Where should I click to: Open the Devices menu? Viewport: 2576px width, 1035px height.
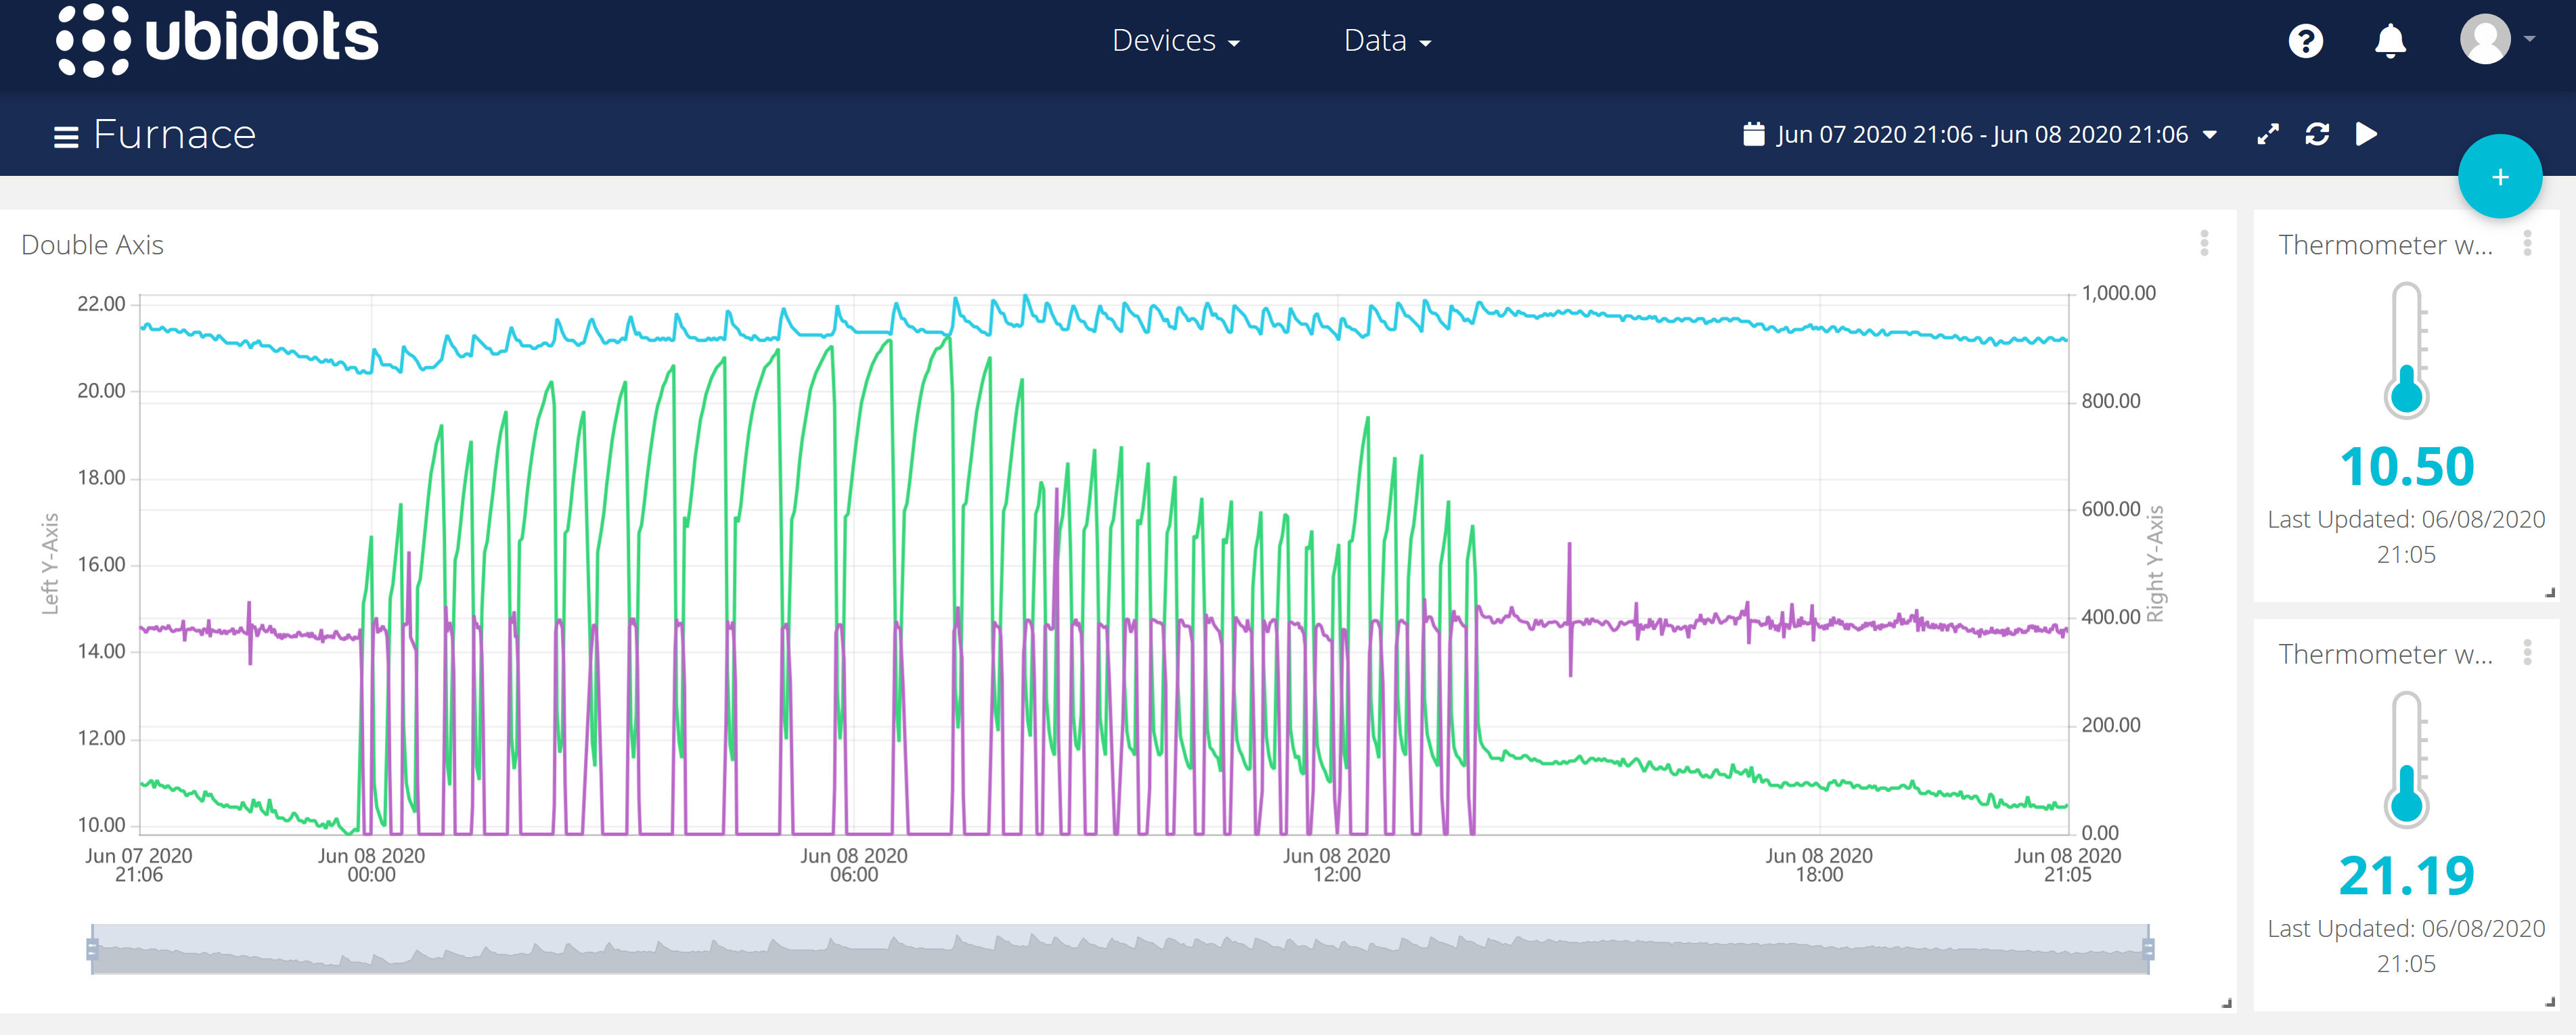(1176, 41)
